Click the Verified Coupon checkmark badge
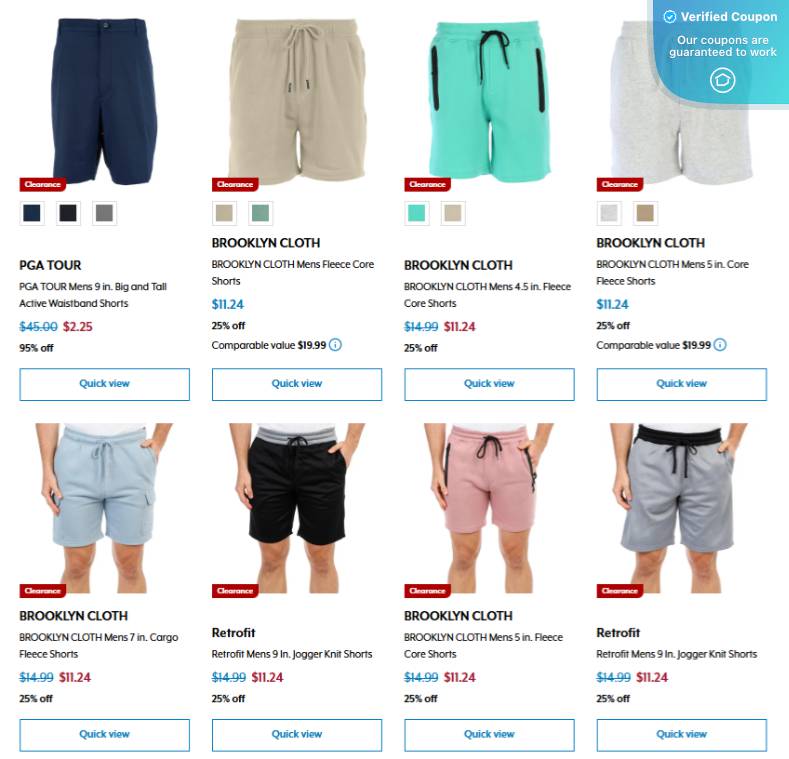The image size is (789, 759). tap(669, 17)
